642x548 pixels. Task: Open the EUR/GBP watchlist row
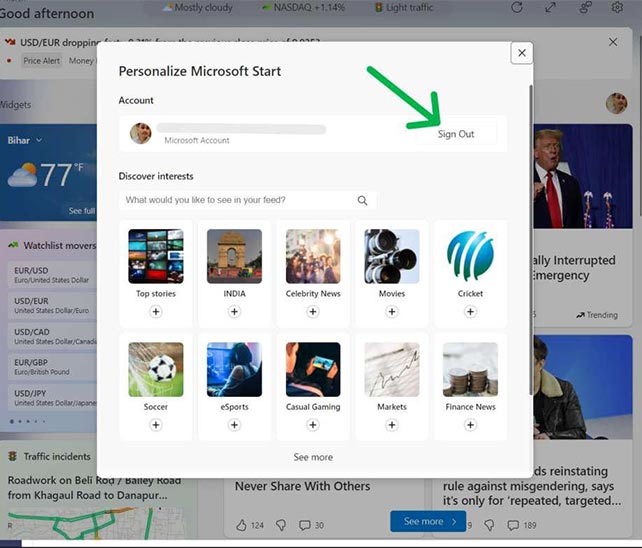pos(52,367)
